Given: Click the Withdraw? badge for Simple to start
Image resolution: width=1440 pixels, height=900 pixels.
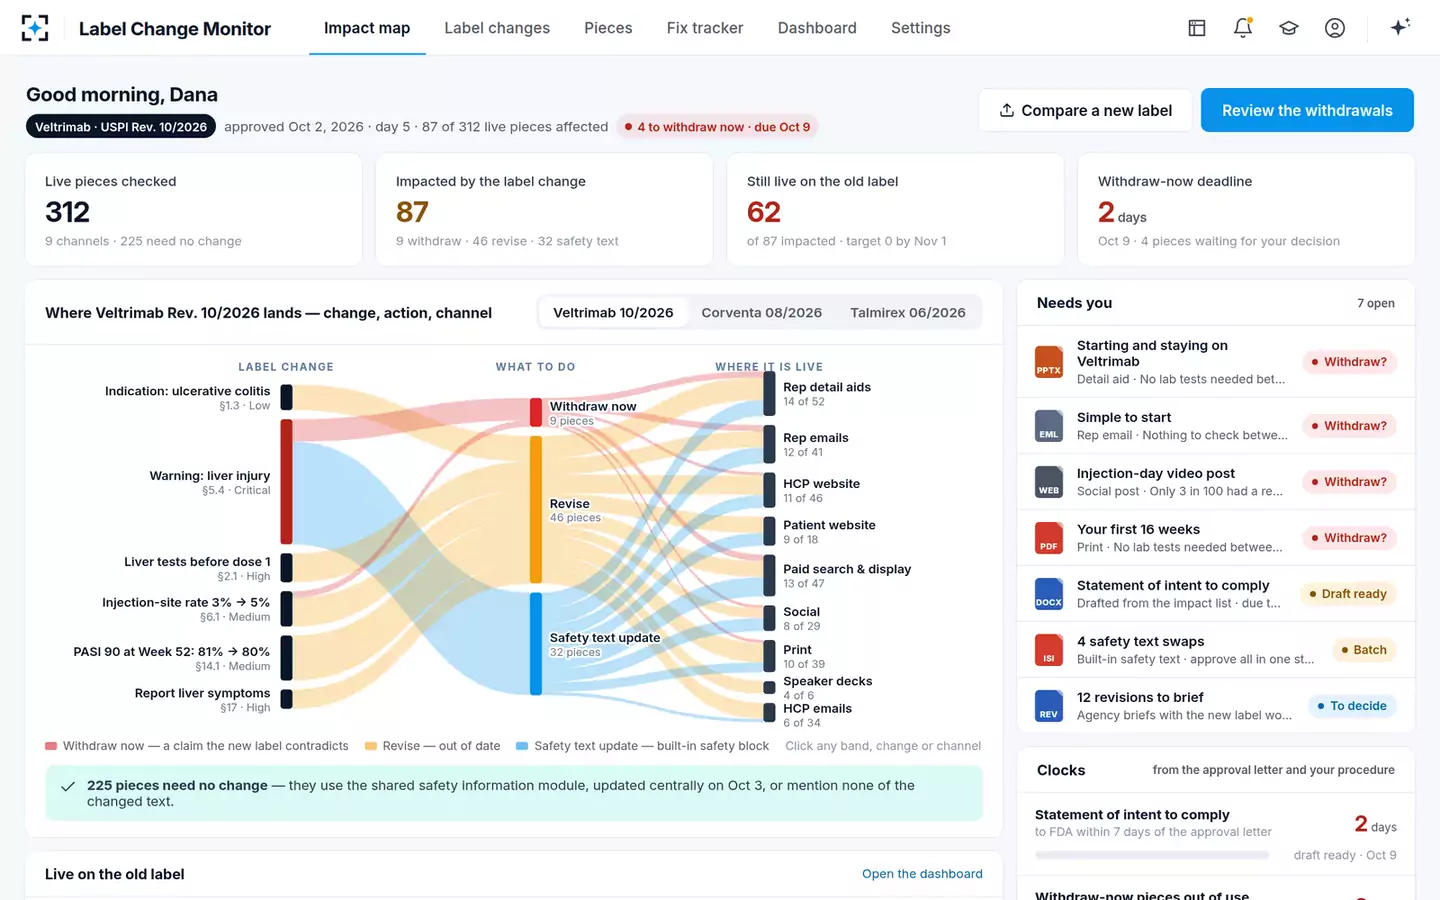Looking at the screenshot, I should pyautogui.click(x=1349, y=426).
